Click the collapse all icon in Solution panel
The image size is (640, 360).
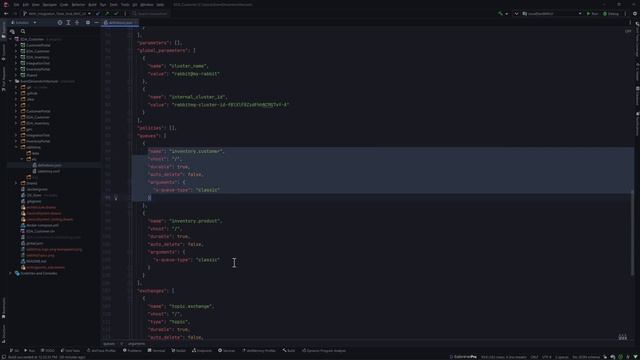[x=77, y=22]
